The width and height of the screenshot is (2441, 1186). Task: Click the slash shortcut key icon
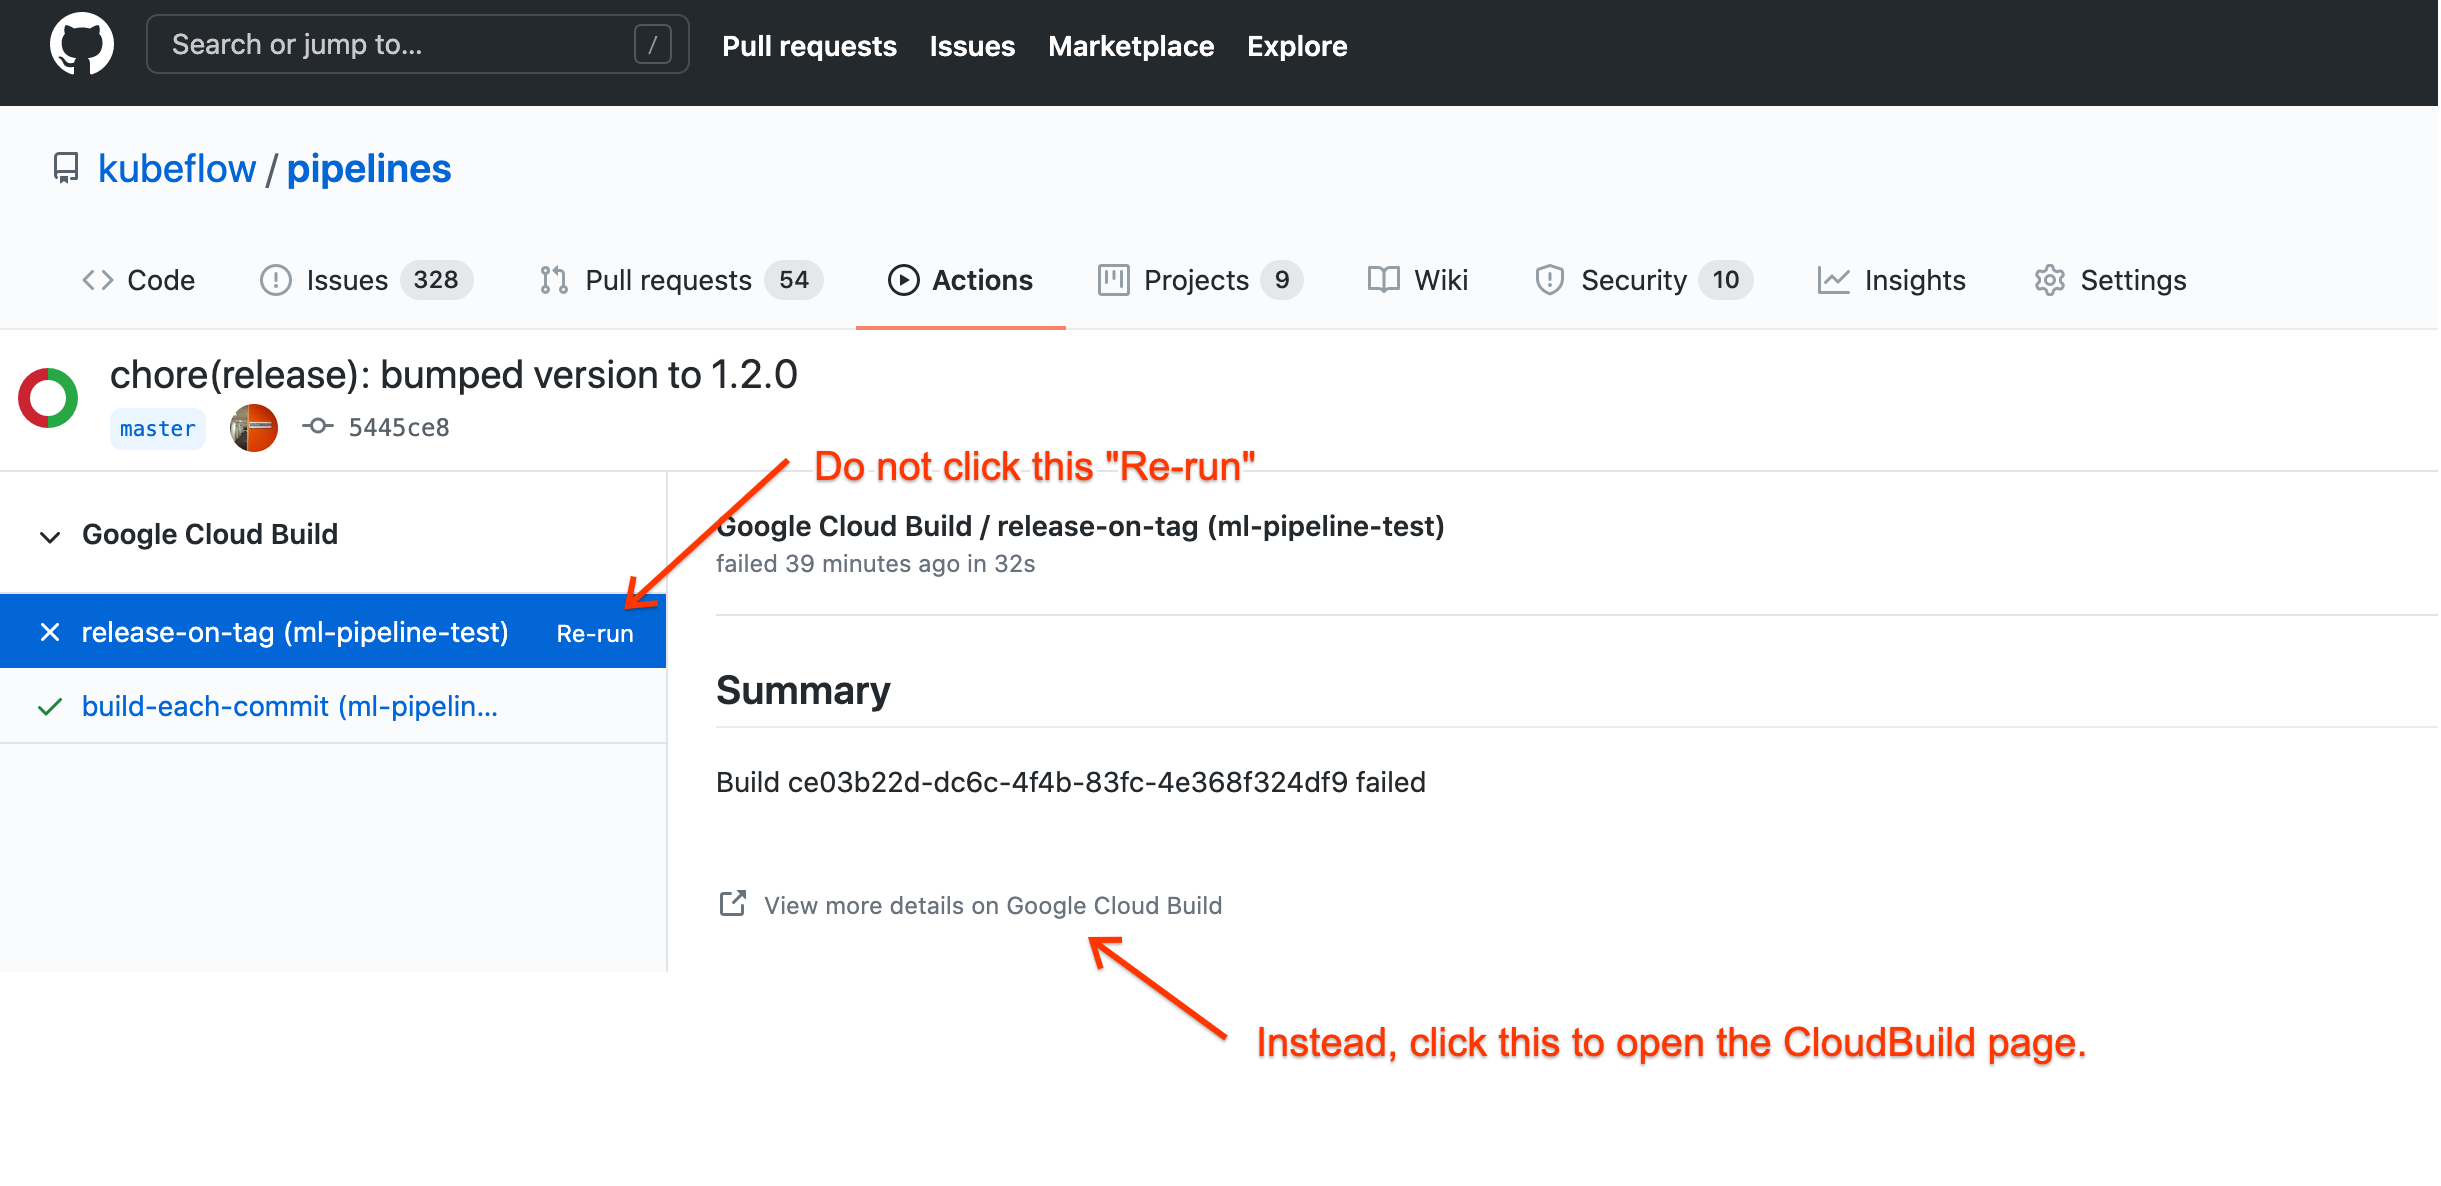point(652,44)
